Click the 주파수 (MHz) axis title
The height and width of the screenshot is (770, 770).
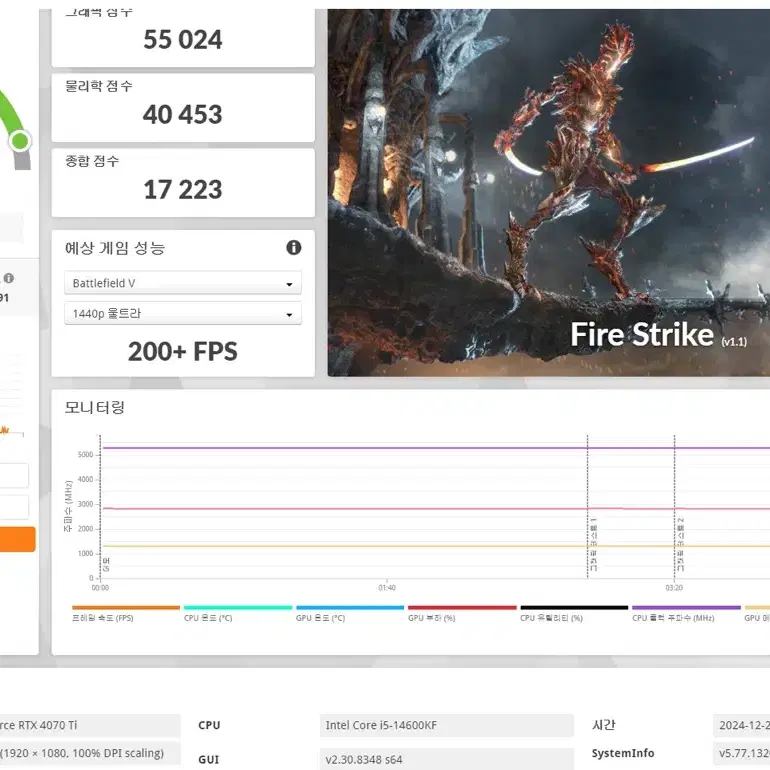68,506
